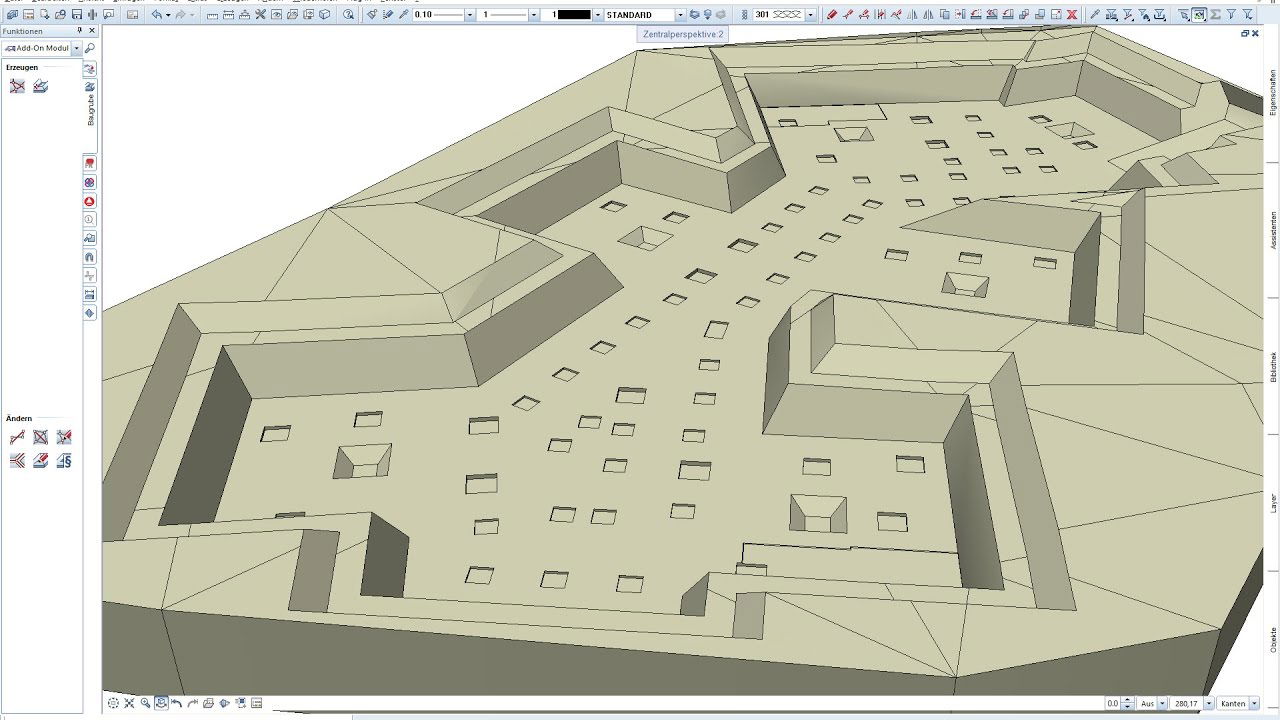This screenshot has width=1280, height=720.
Task: Open the pattern 301 dropdown
Action: coord(810,15)
